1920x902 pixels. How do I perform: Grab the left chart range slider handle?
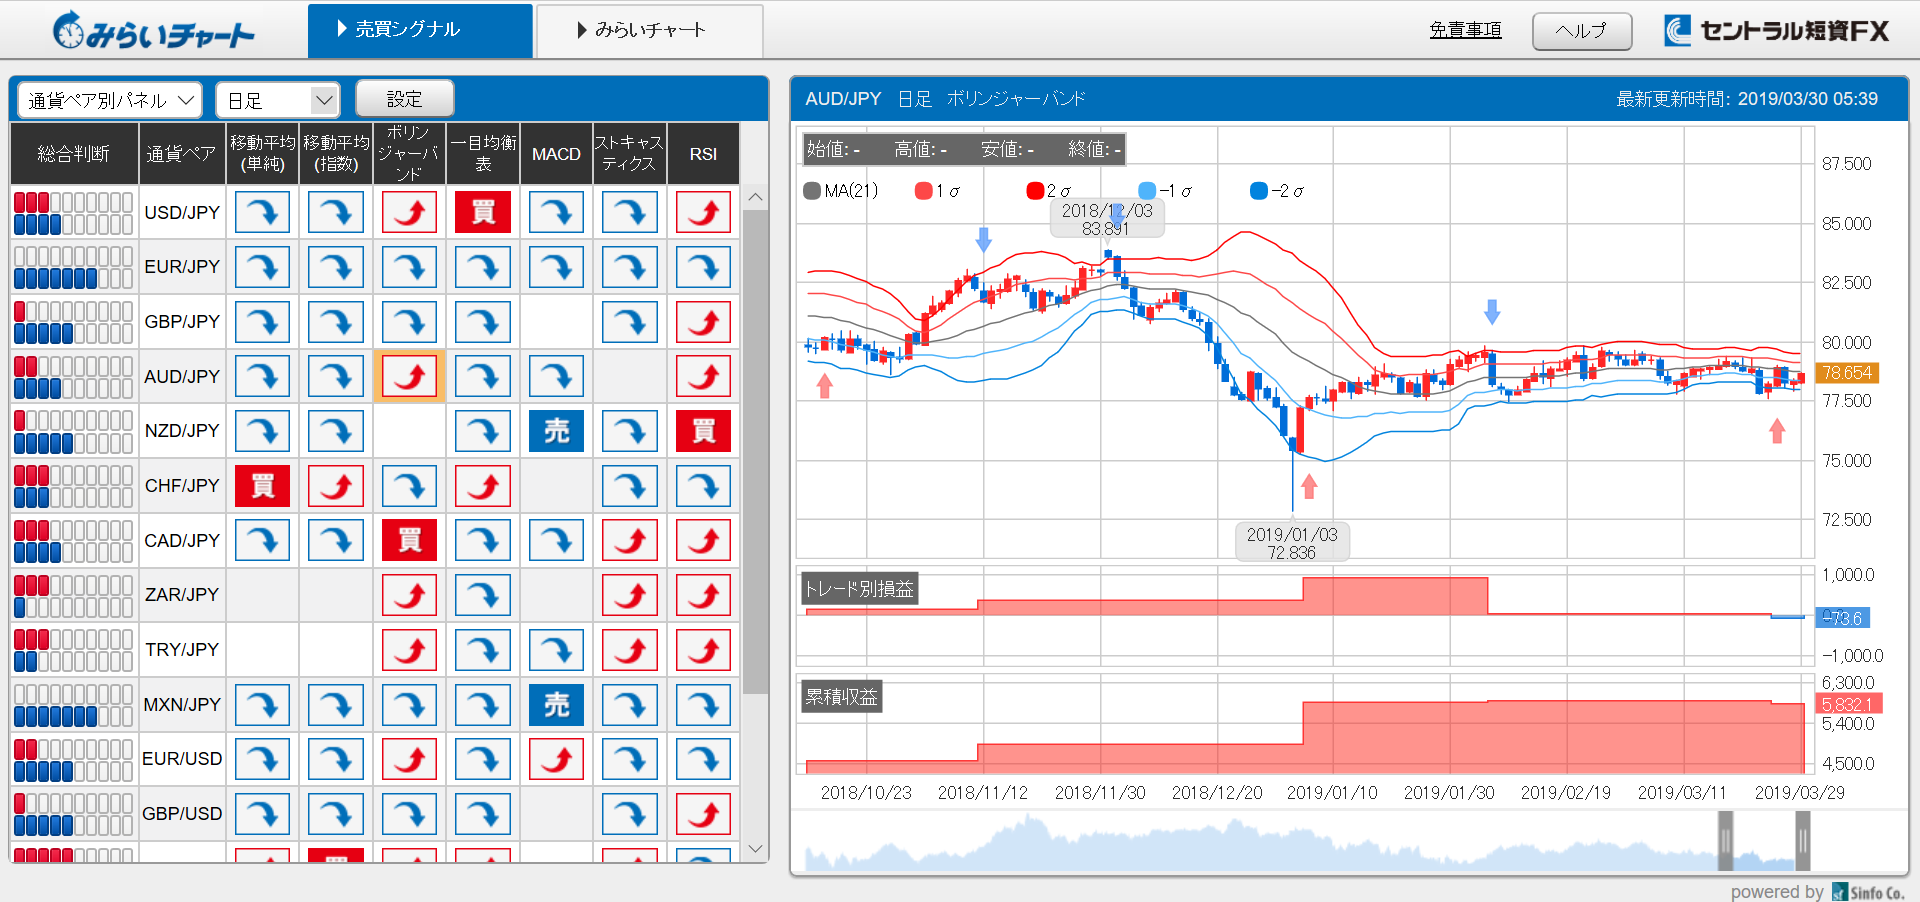click(1725, 840)
